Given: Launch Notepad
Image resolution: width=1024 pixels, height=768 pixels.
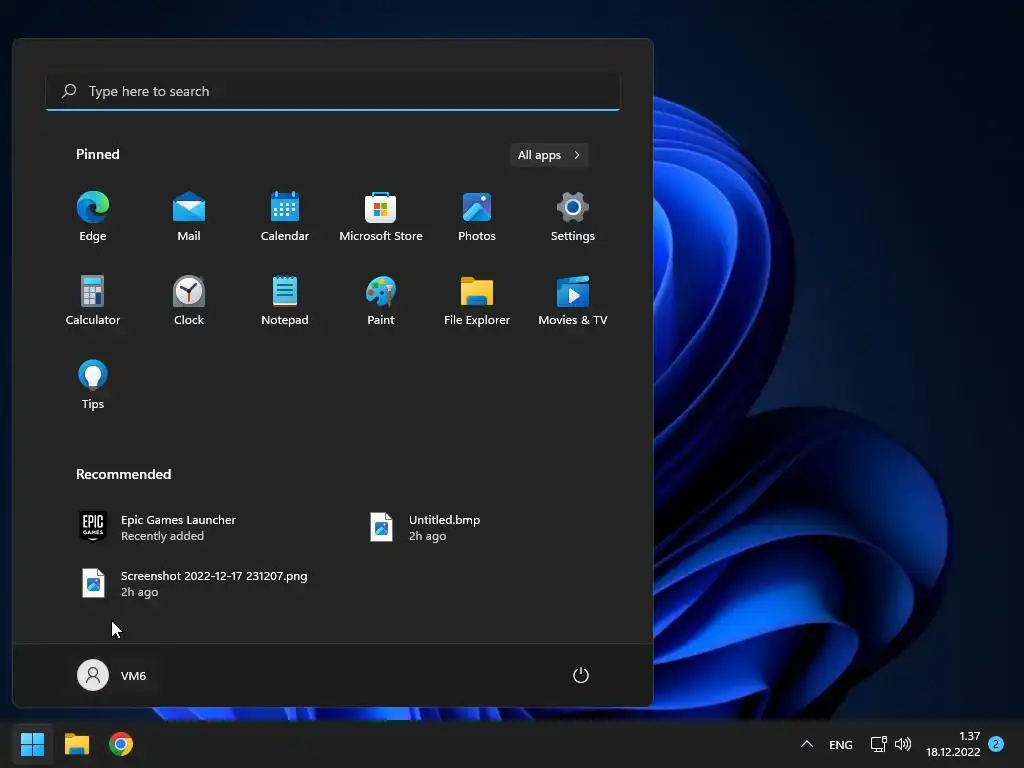Looking at the screenshot, I should click(x=285, y=301).
